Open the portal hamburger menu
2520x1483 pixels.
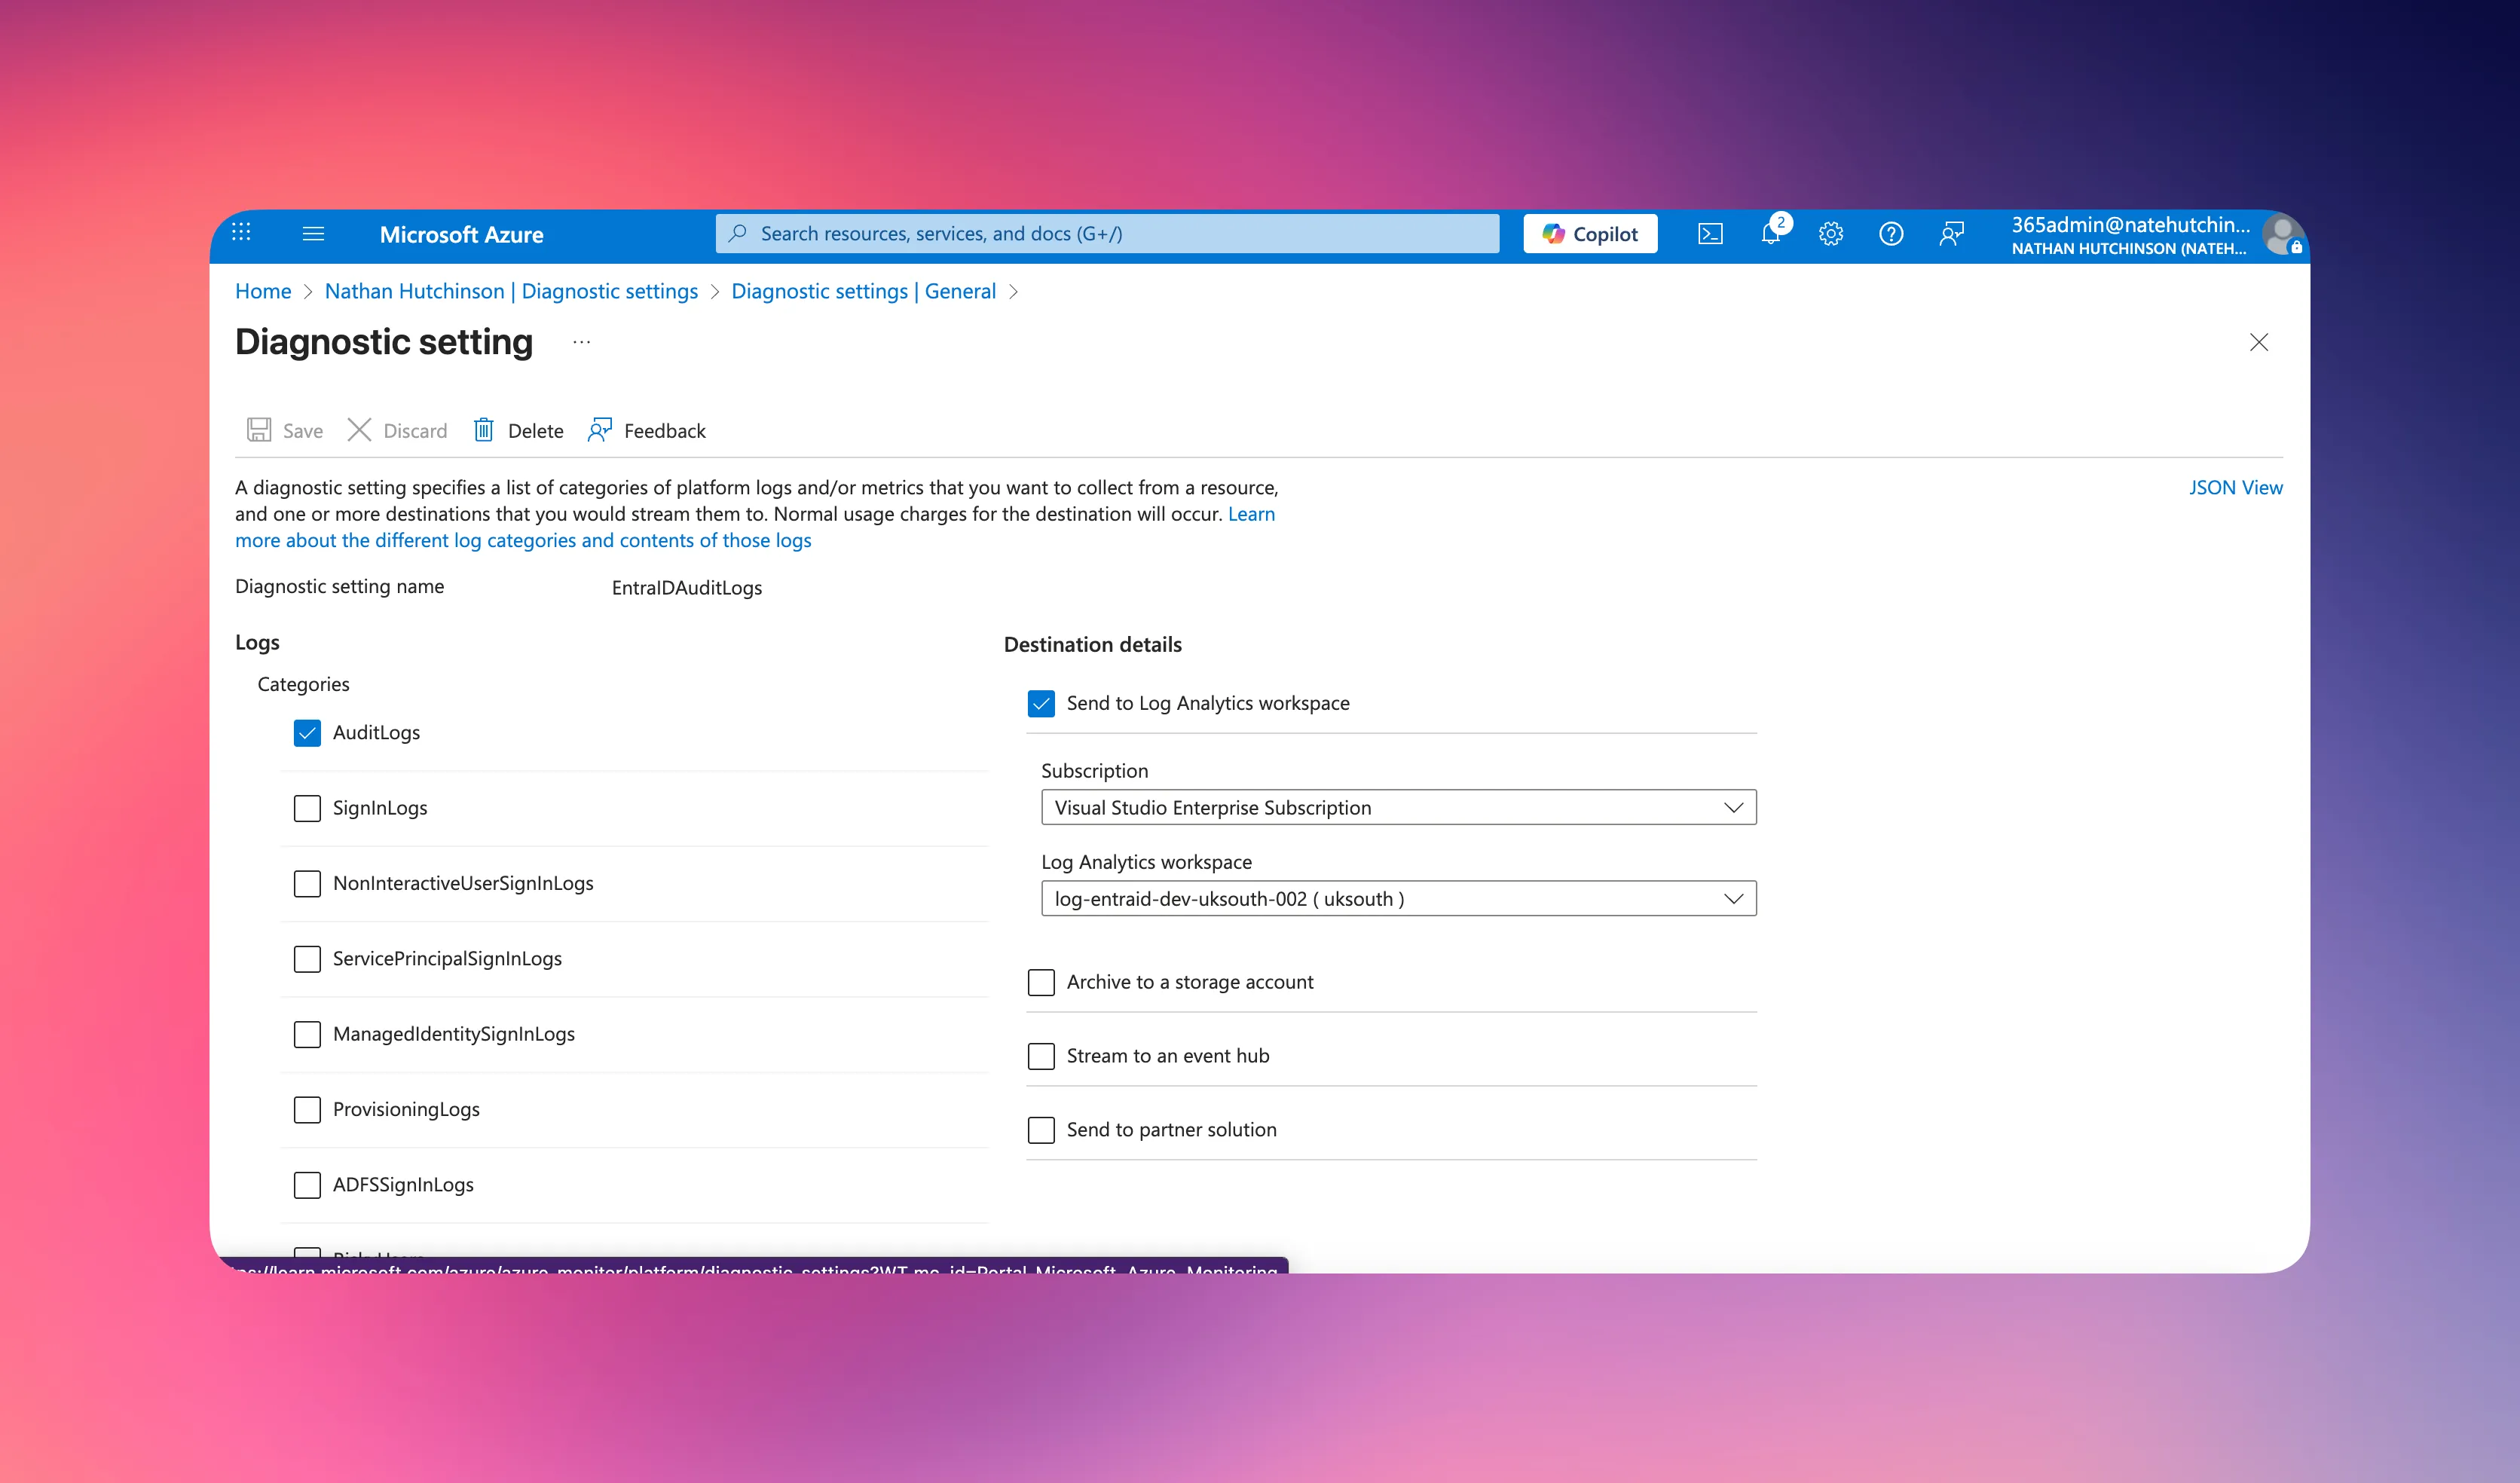[x=313, y=234]
